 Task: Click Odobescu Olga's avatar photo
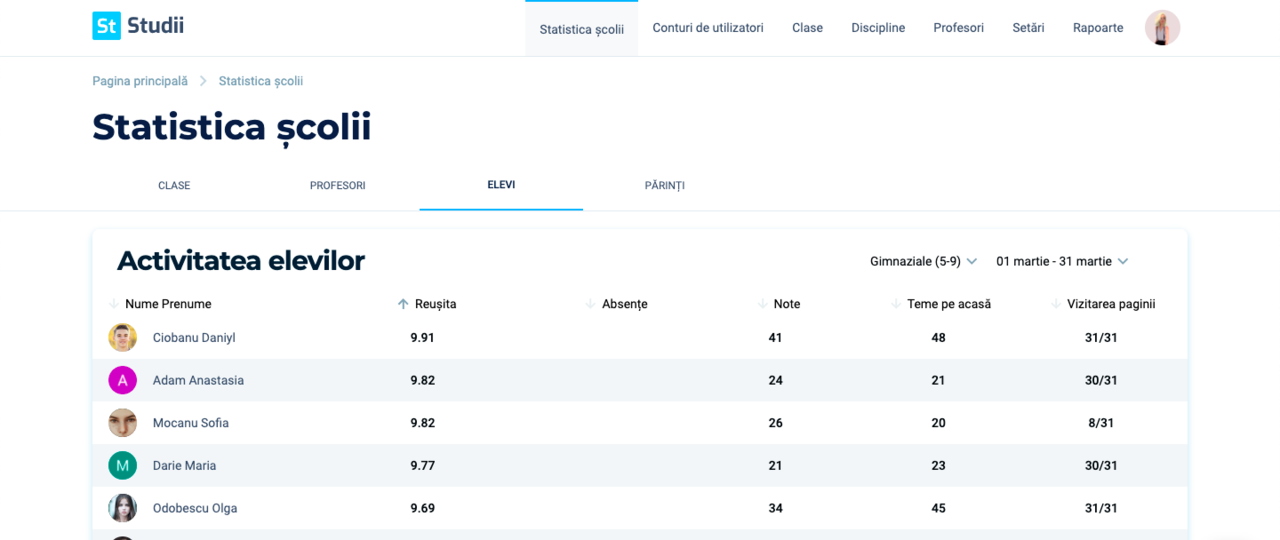[122, 508]
